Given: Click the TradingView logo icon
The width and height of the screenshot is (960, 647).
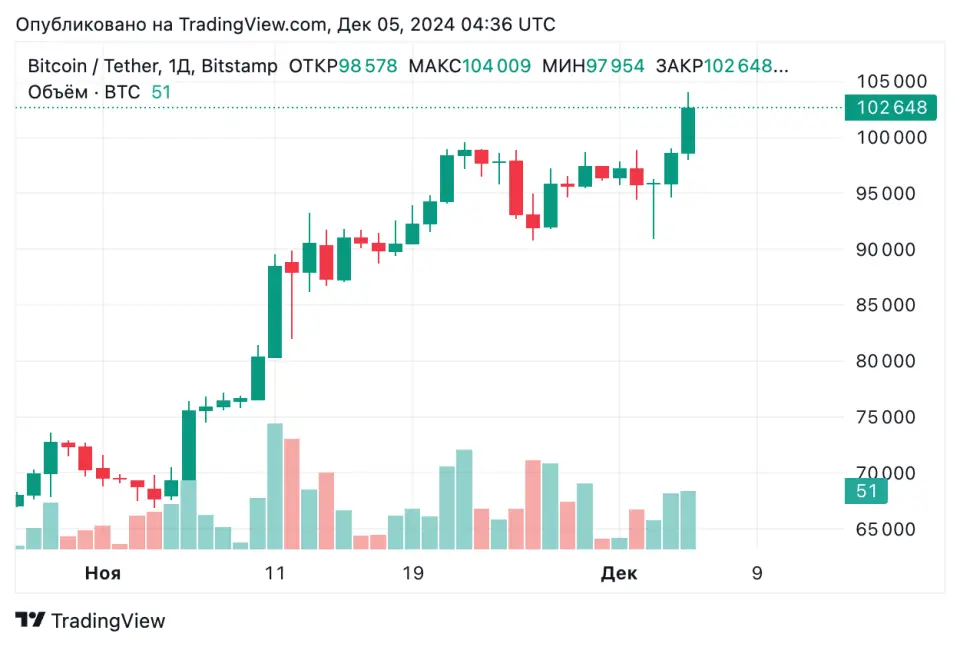Looking at the screenshot, I should coord(30,620).
